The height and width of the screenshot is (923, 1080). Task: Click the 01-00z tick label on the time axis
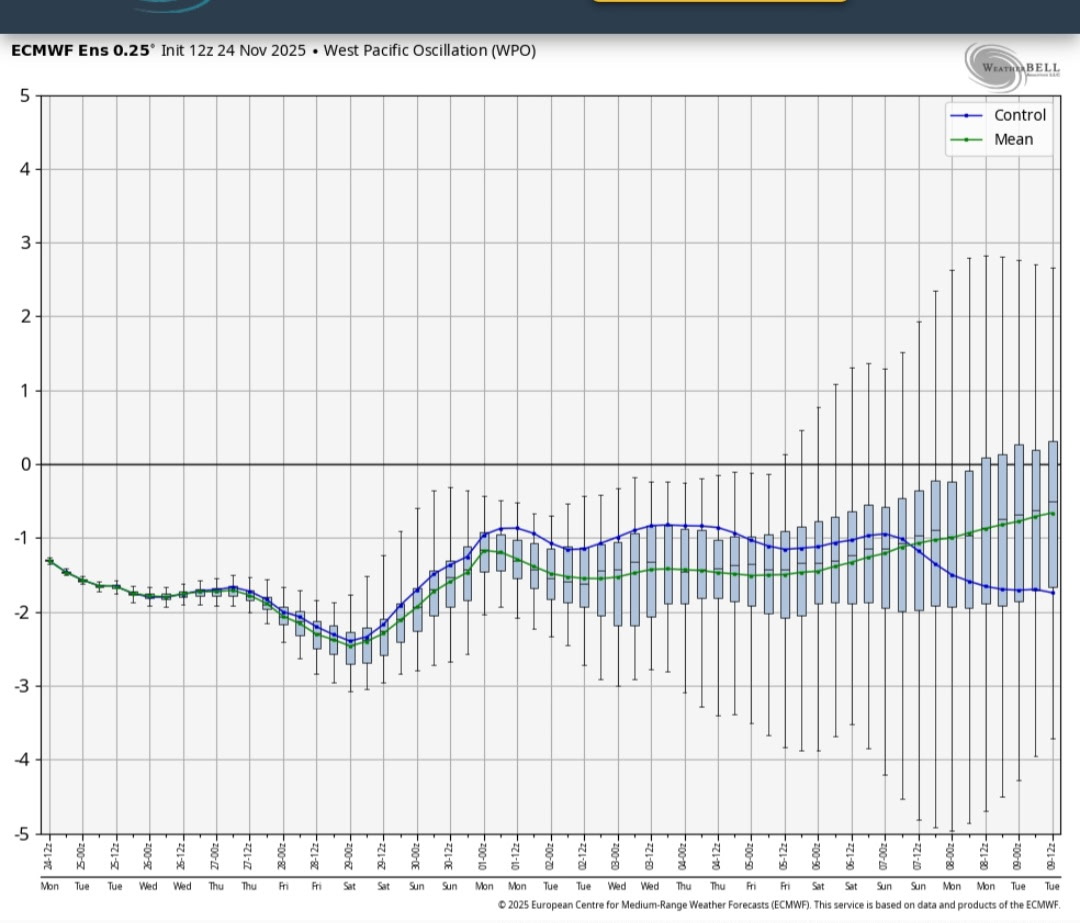[x=484, y=856]
